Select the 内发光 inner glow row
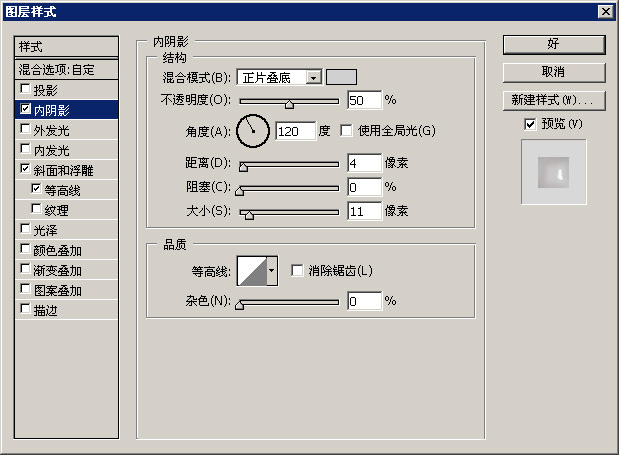 click(66, 150)
